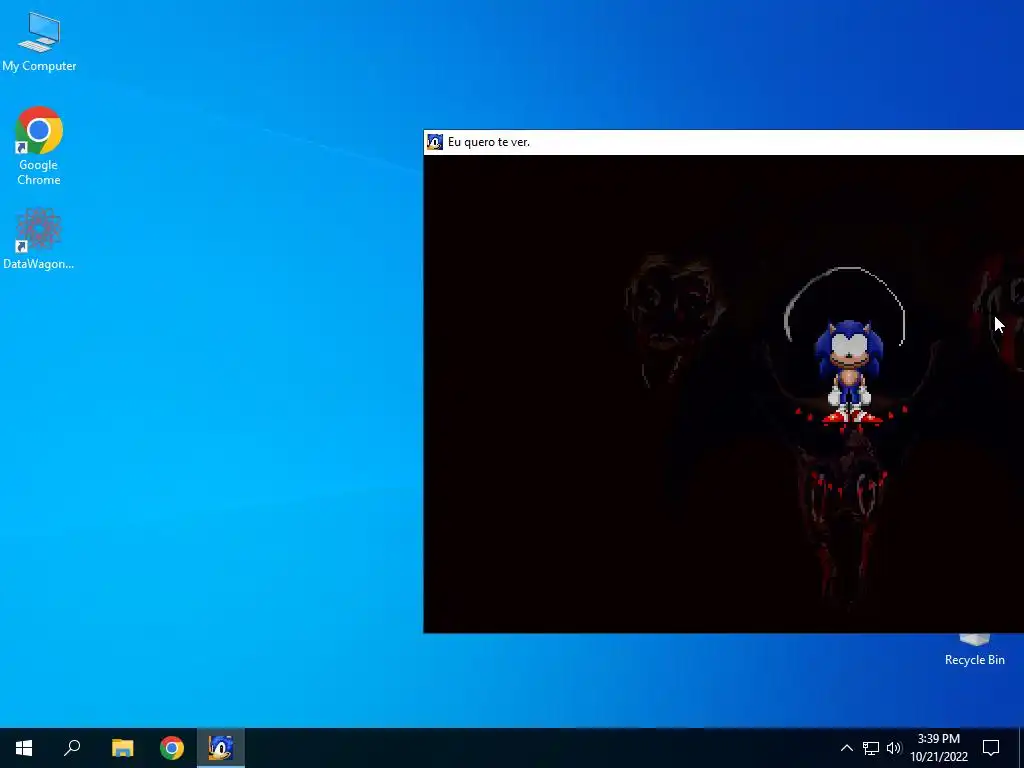Select the DataWagon desktop shortcut
This screenshot has width=1024, height=768.
pyautogui.click(x=39, y=238)
